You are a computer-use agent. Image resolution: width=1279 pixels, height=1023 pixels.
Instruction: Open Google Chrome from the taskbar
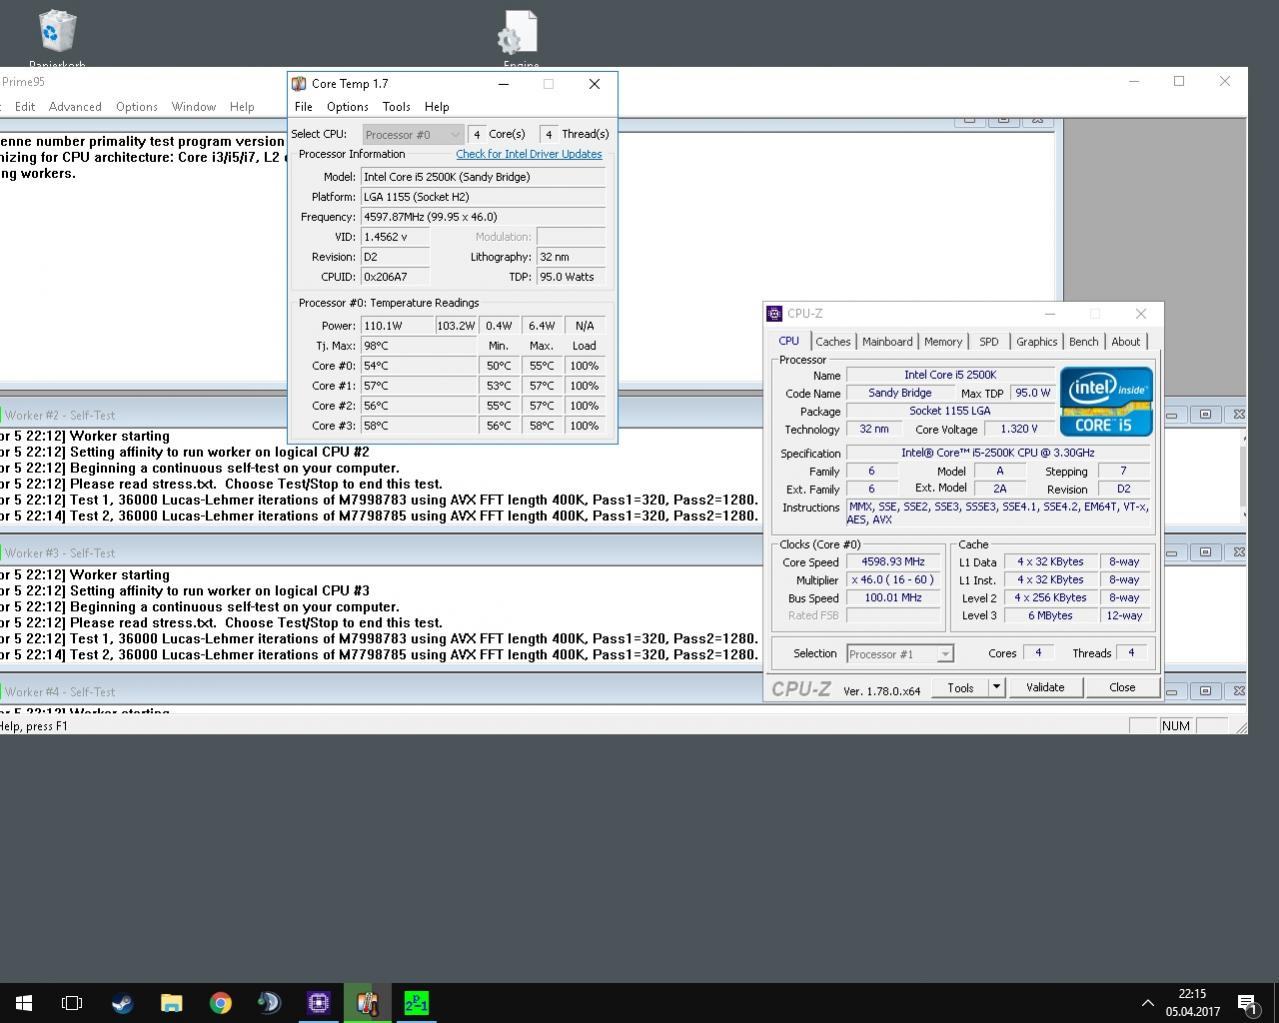coord(220,1002)
